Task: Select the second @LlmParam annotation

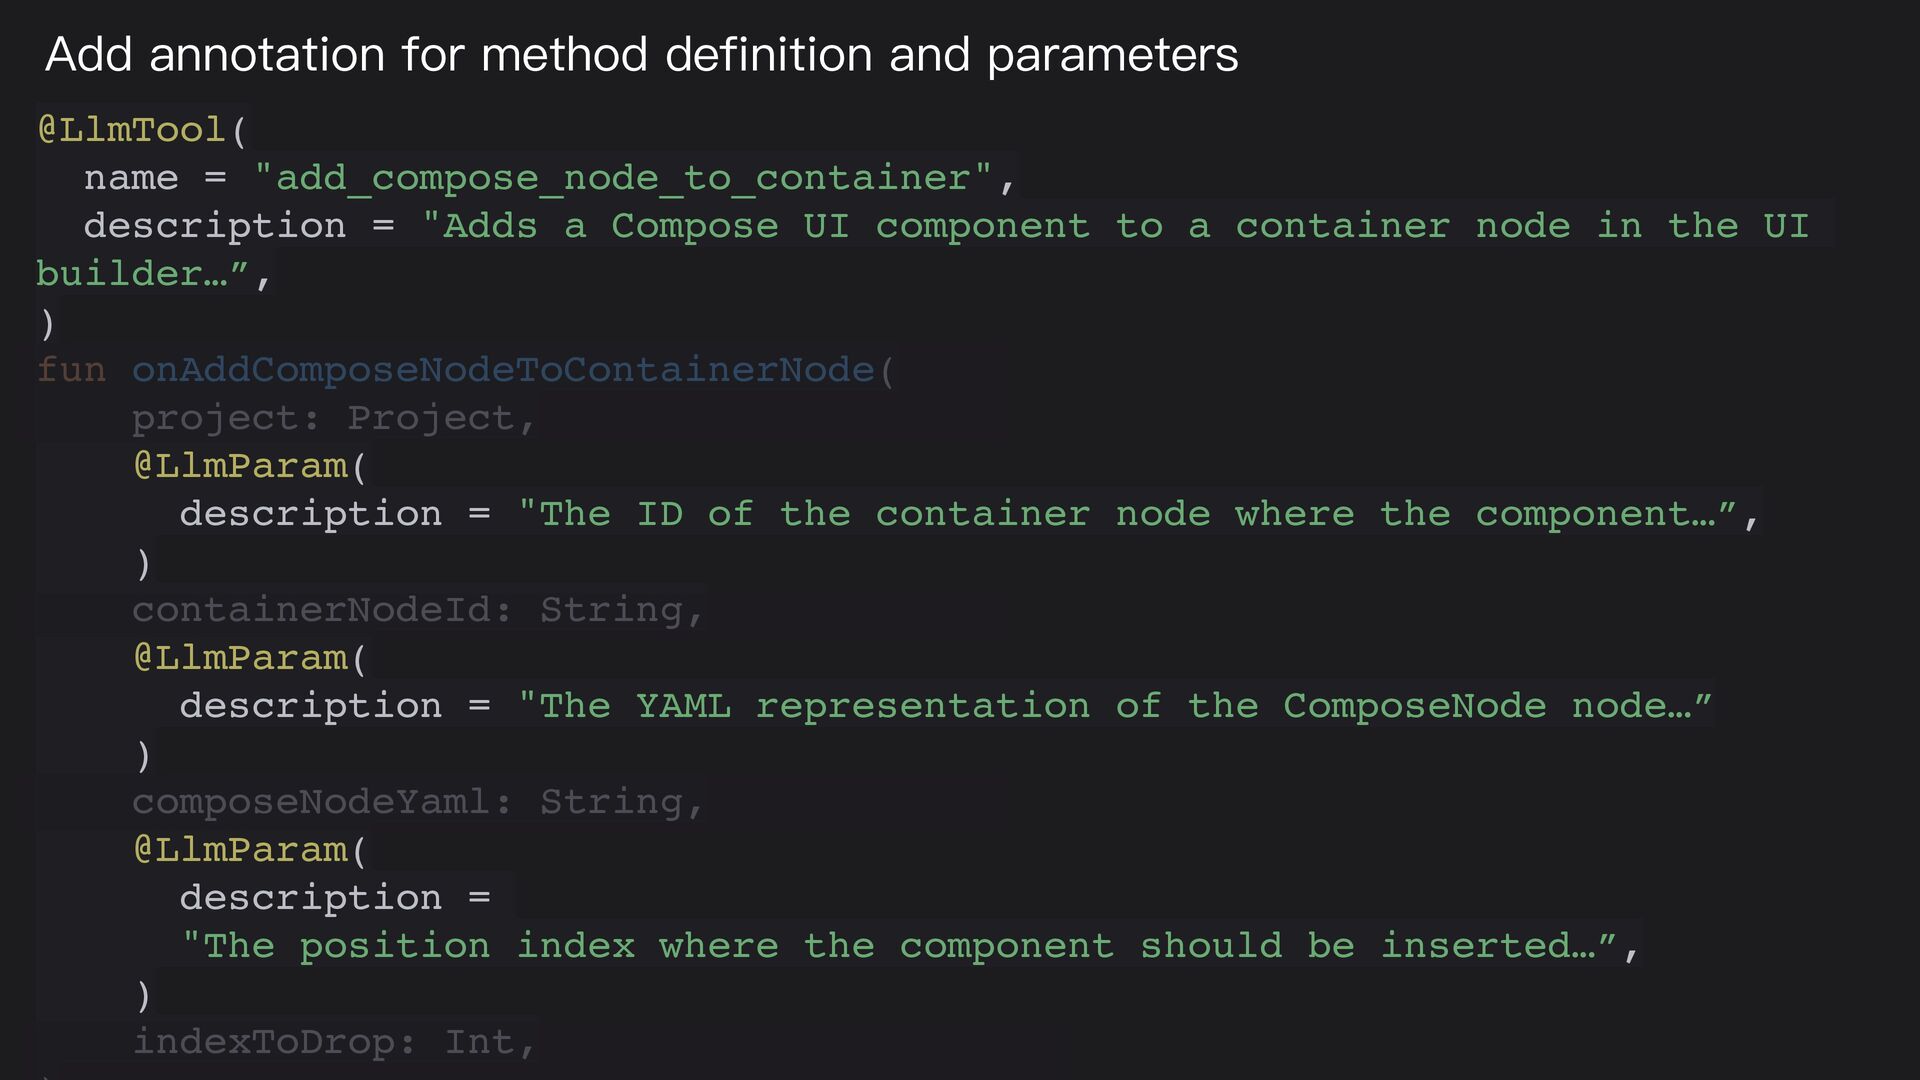Action: point(240,658)
